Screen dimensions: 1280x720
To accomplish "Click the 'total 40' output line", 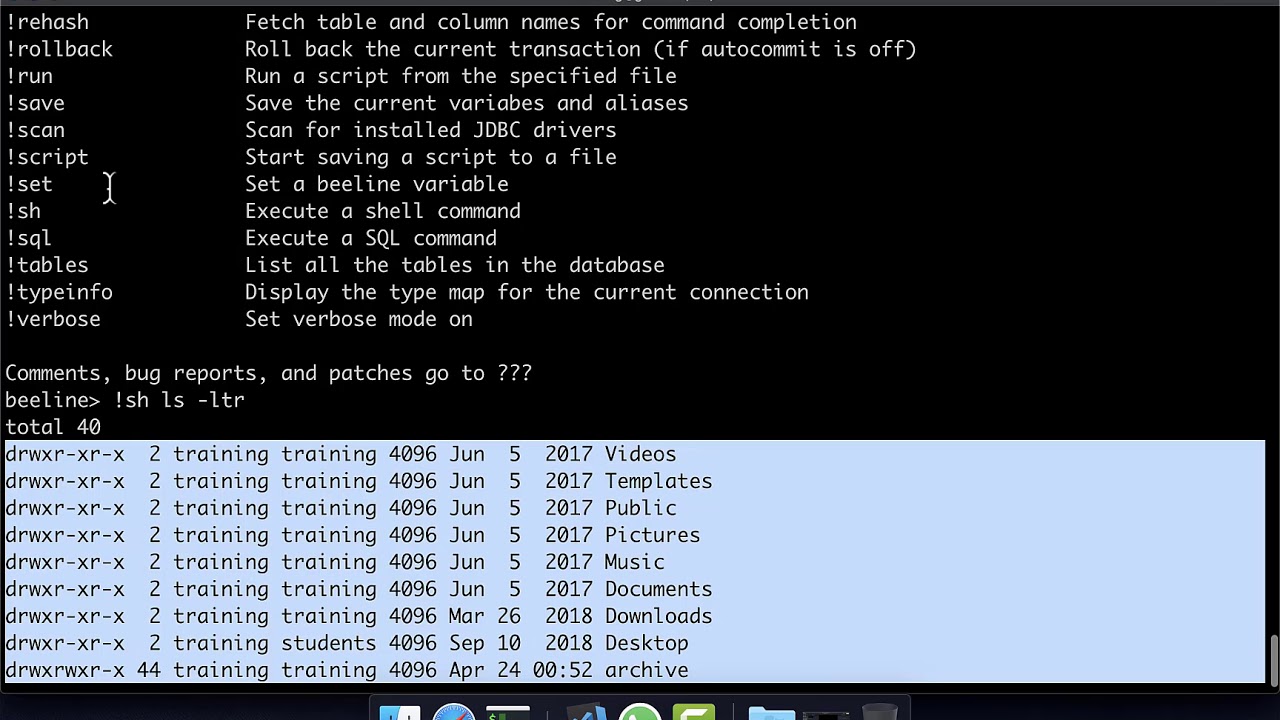I will [x=53, y=427].
